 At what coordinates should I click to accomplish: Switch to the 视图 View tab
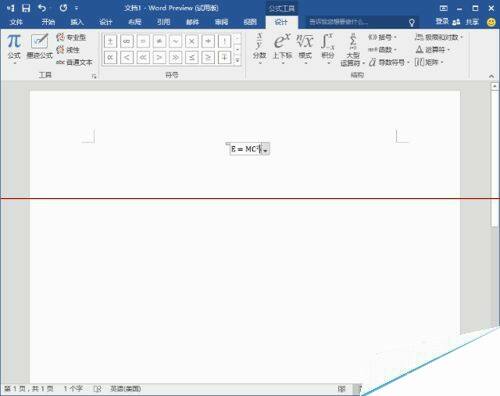click(x=250, y=22)
